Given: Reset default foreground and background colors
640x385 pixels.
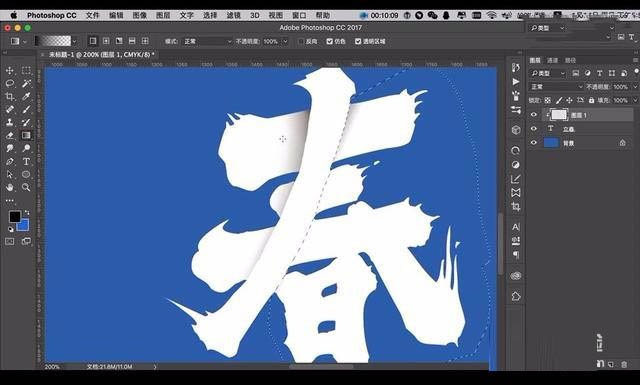Looking at the screenshot, I should [x=11, y=229].
